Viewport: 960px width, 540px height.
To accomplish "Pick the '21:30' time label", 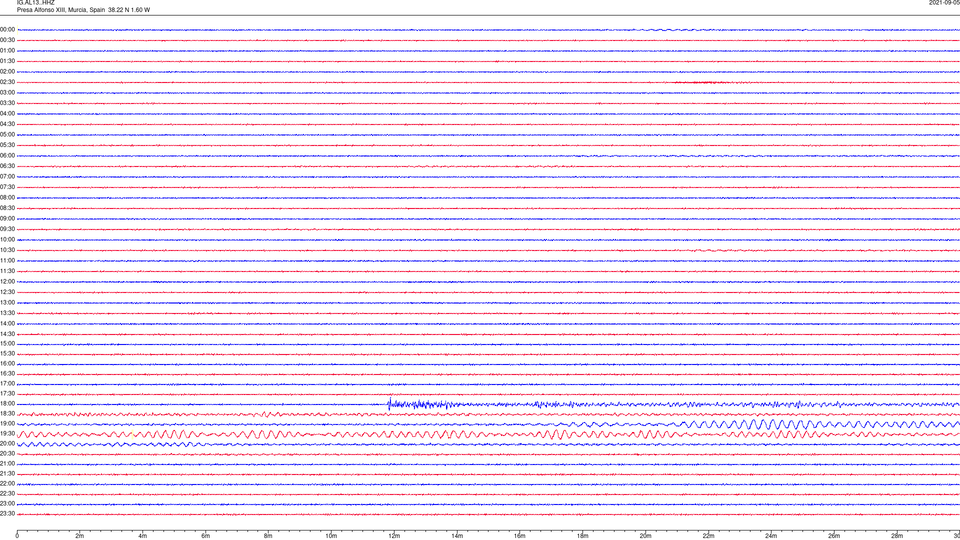I will click(7, 474).
